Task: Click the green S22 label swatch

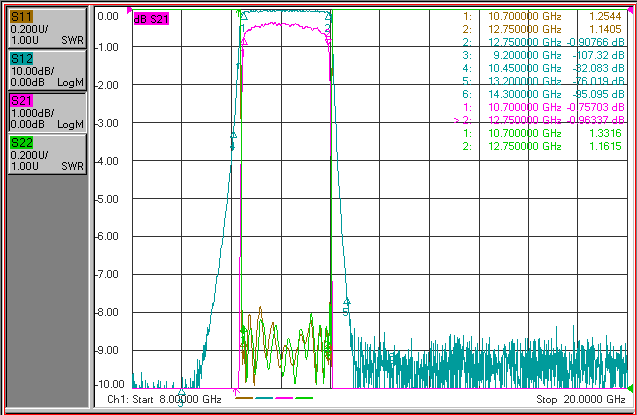Action: pos(22,143)
